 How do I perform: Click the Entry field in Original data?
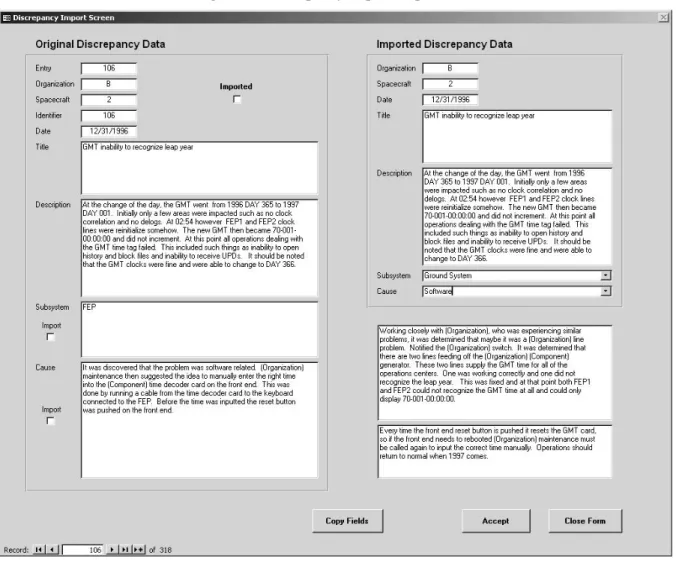(109, 68)
